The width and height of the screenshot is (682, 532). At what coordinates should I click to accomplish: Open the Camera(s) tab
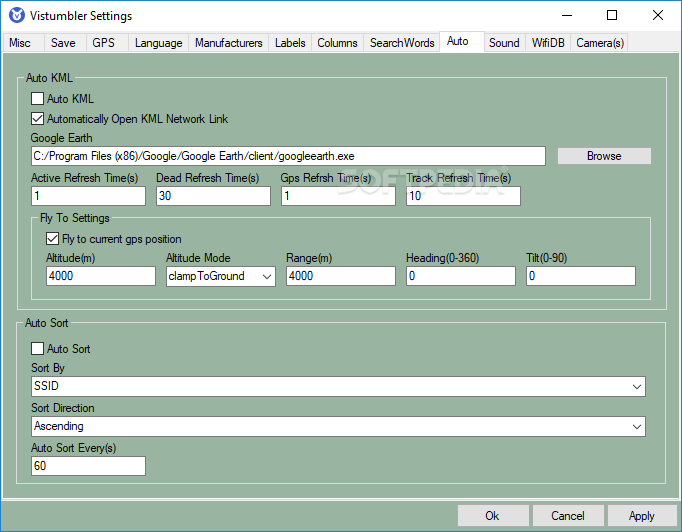tap(599, 43)
